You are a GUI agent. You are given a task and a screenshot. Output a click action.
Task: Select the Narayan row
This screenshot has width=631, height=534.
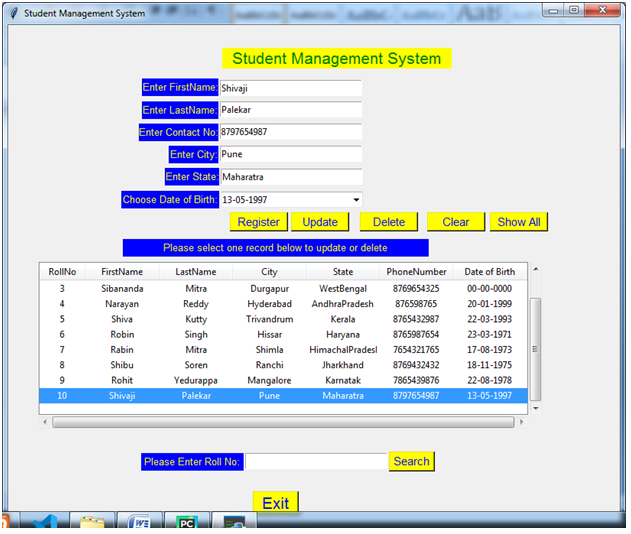(283, 304)
